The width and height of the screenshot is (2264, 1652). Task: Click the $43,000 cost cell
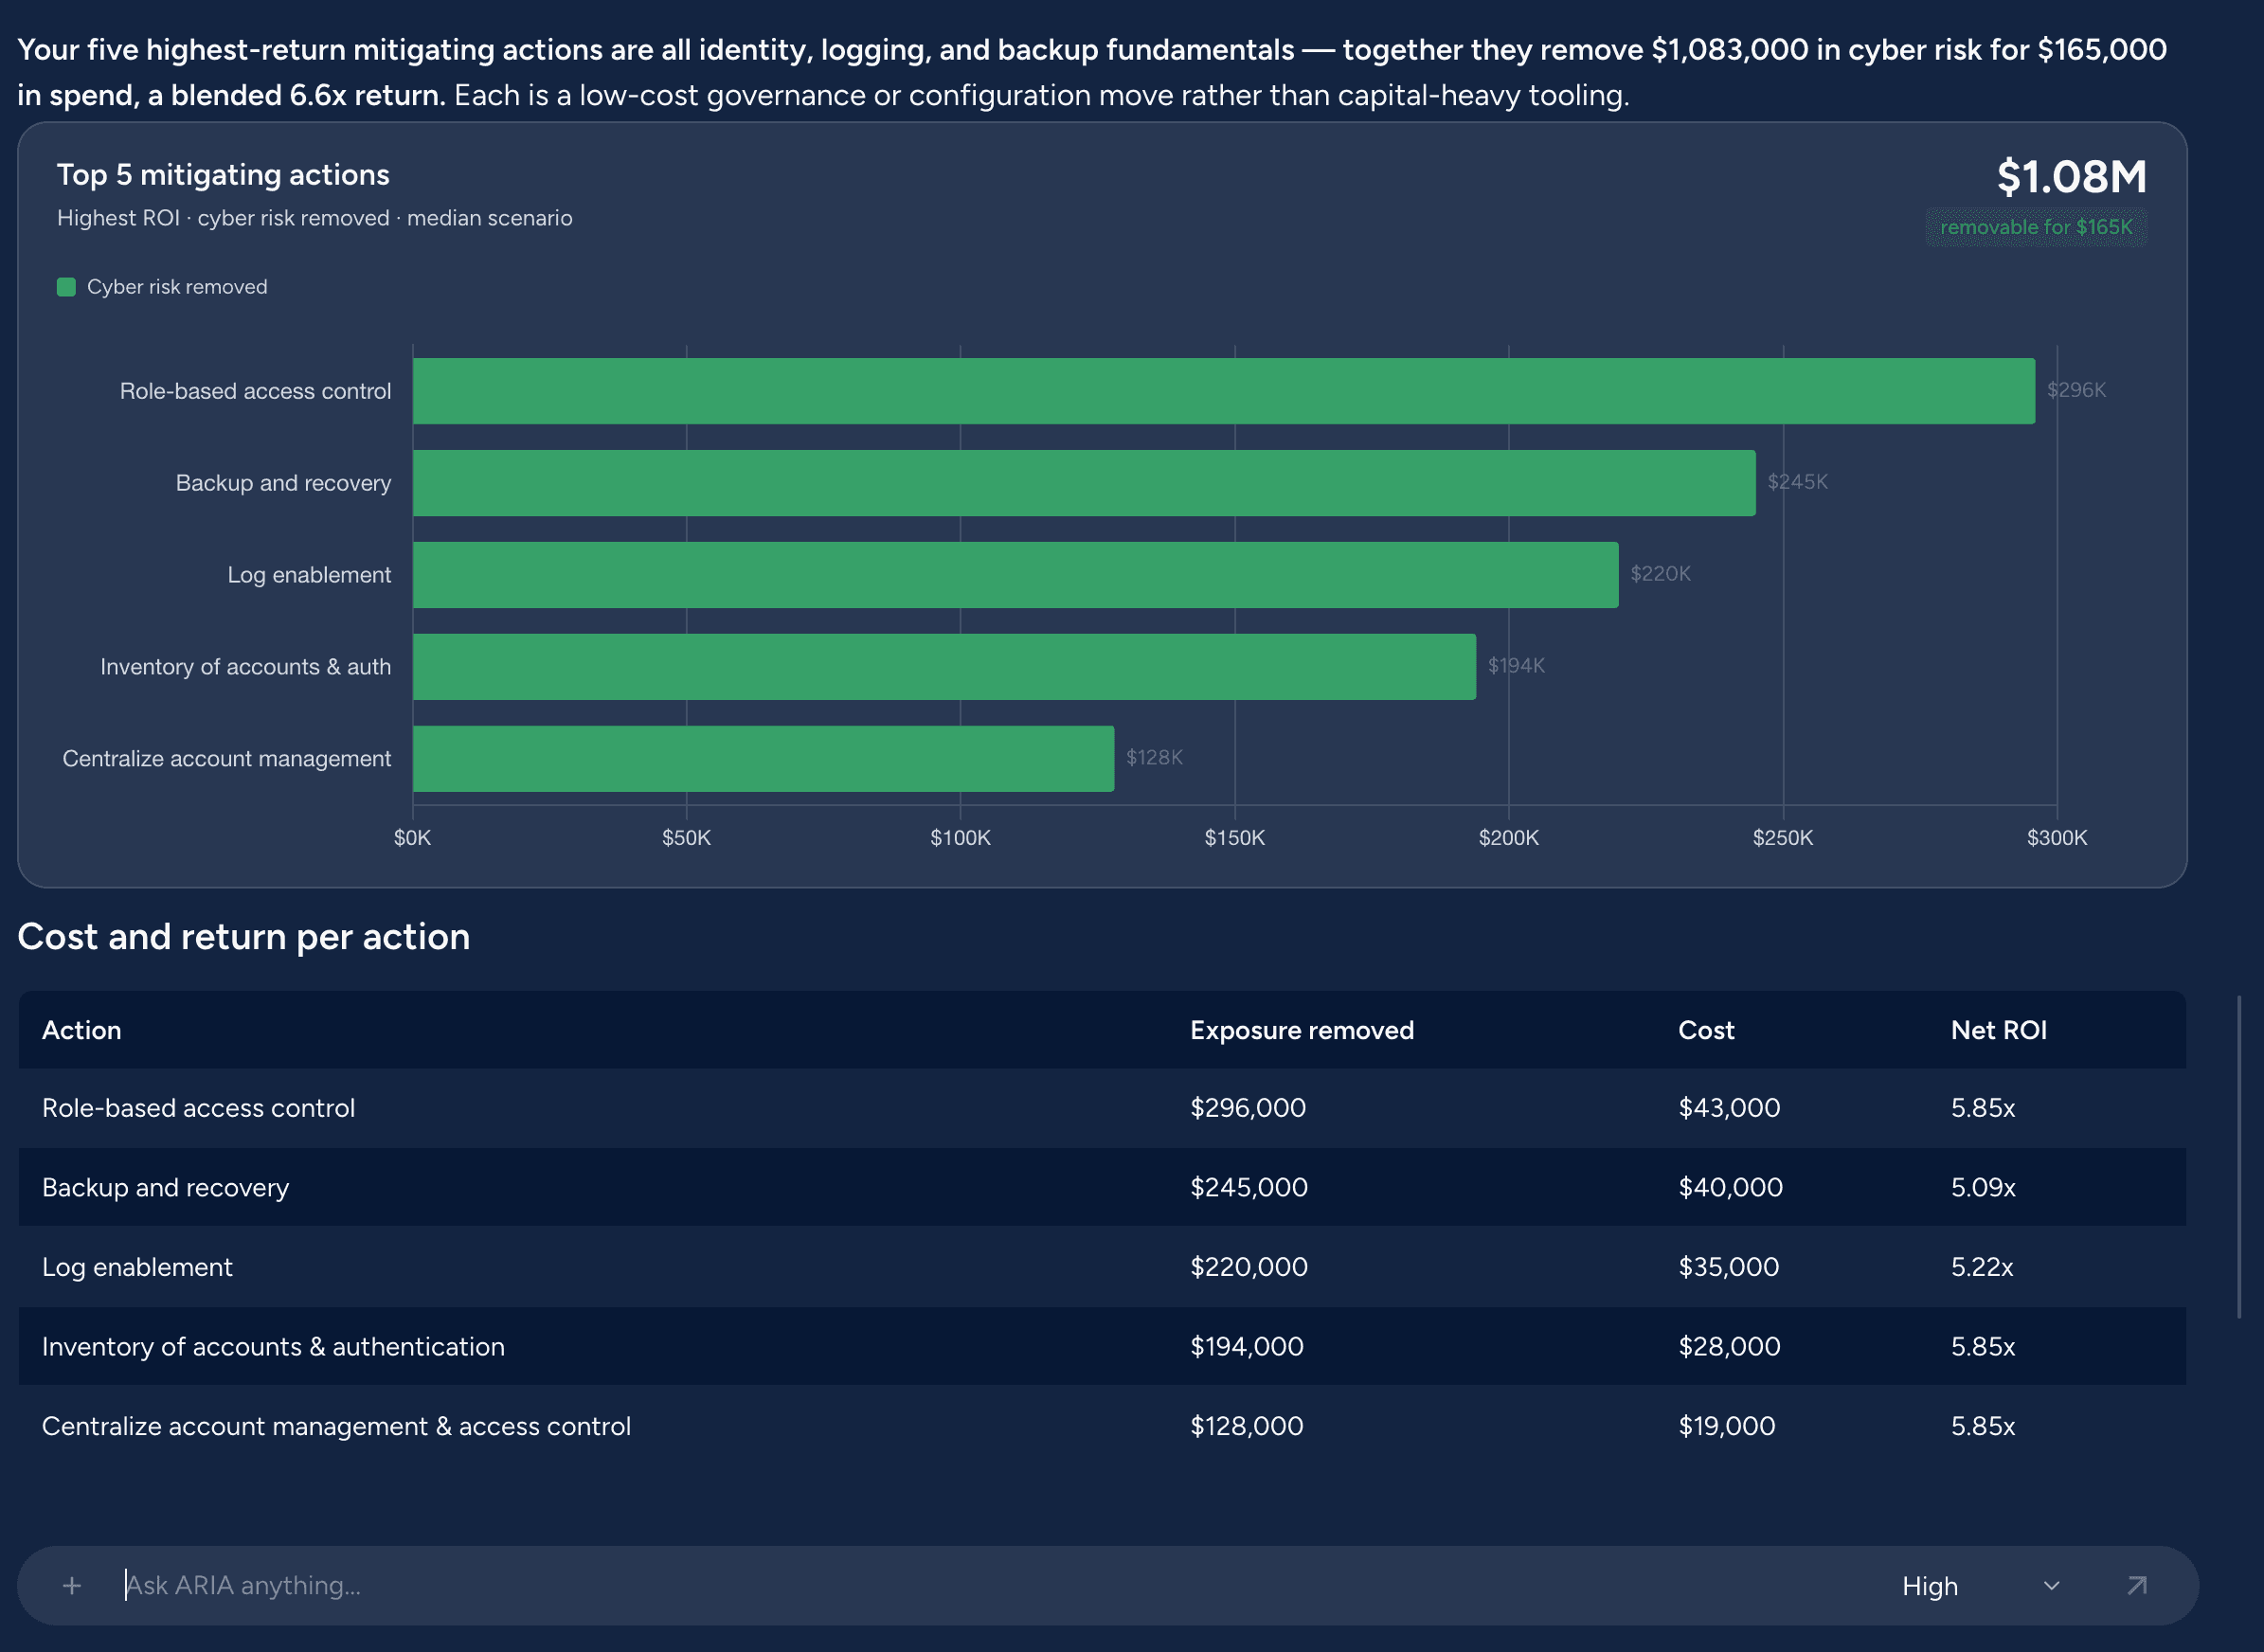click(x=1729, y=1108)
